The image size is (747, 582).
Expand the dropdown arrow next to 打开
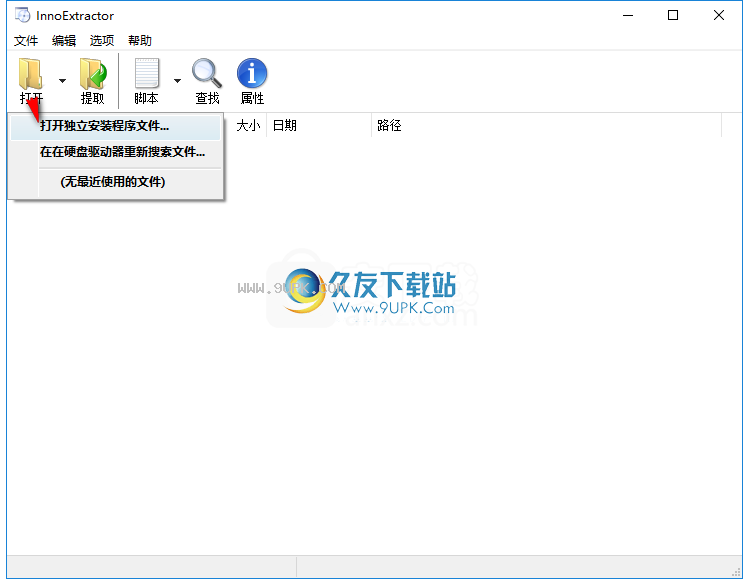click(x=62, y=81)
